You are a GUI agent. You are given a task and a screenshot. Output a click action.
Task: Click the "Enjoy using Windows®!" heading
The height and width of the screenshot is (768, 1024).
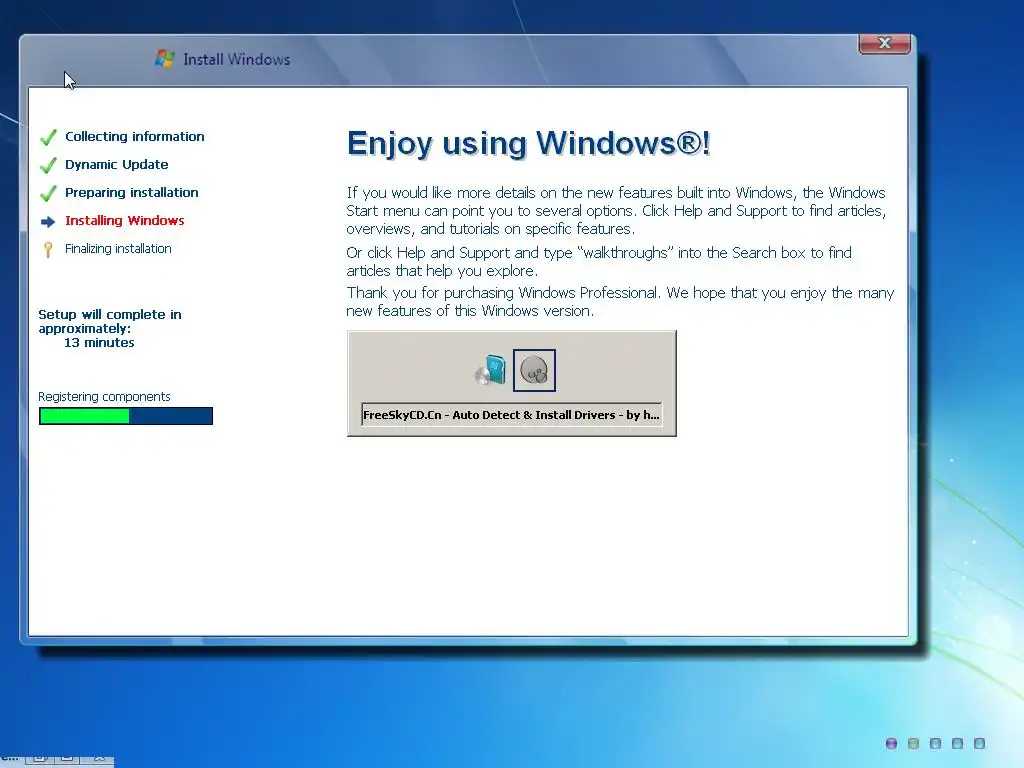pyautogui.click(x=528, y=144)
